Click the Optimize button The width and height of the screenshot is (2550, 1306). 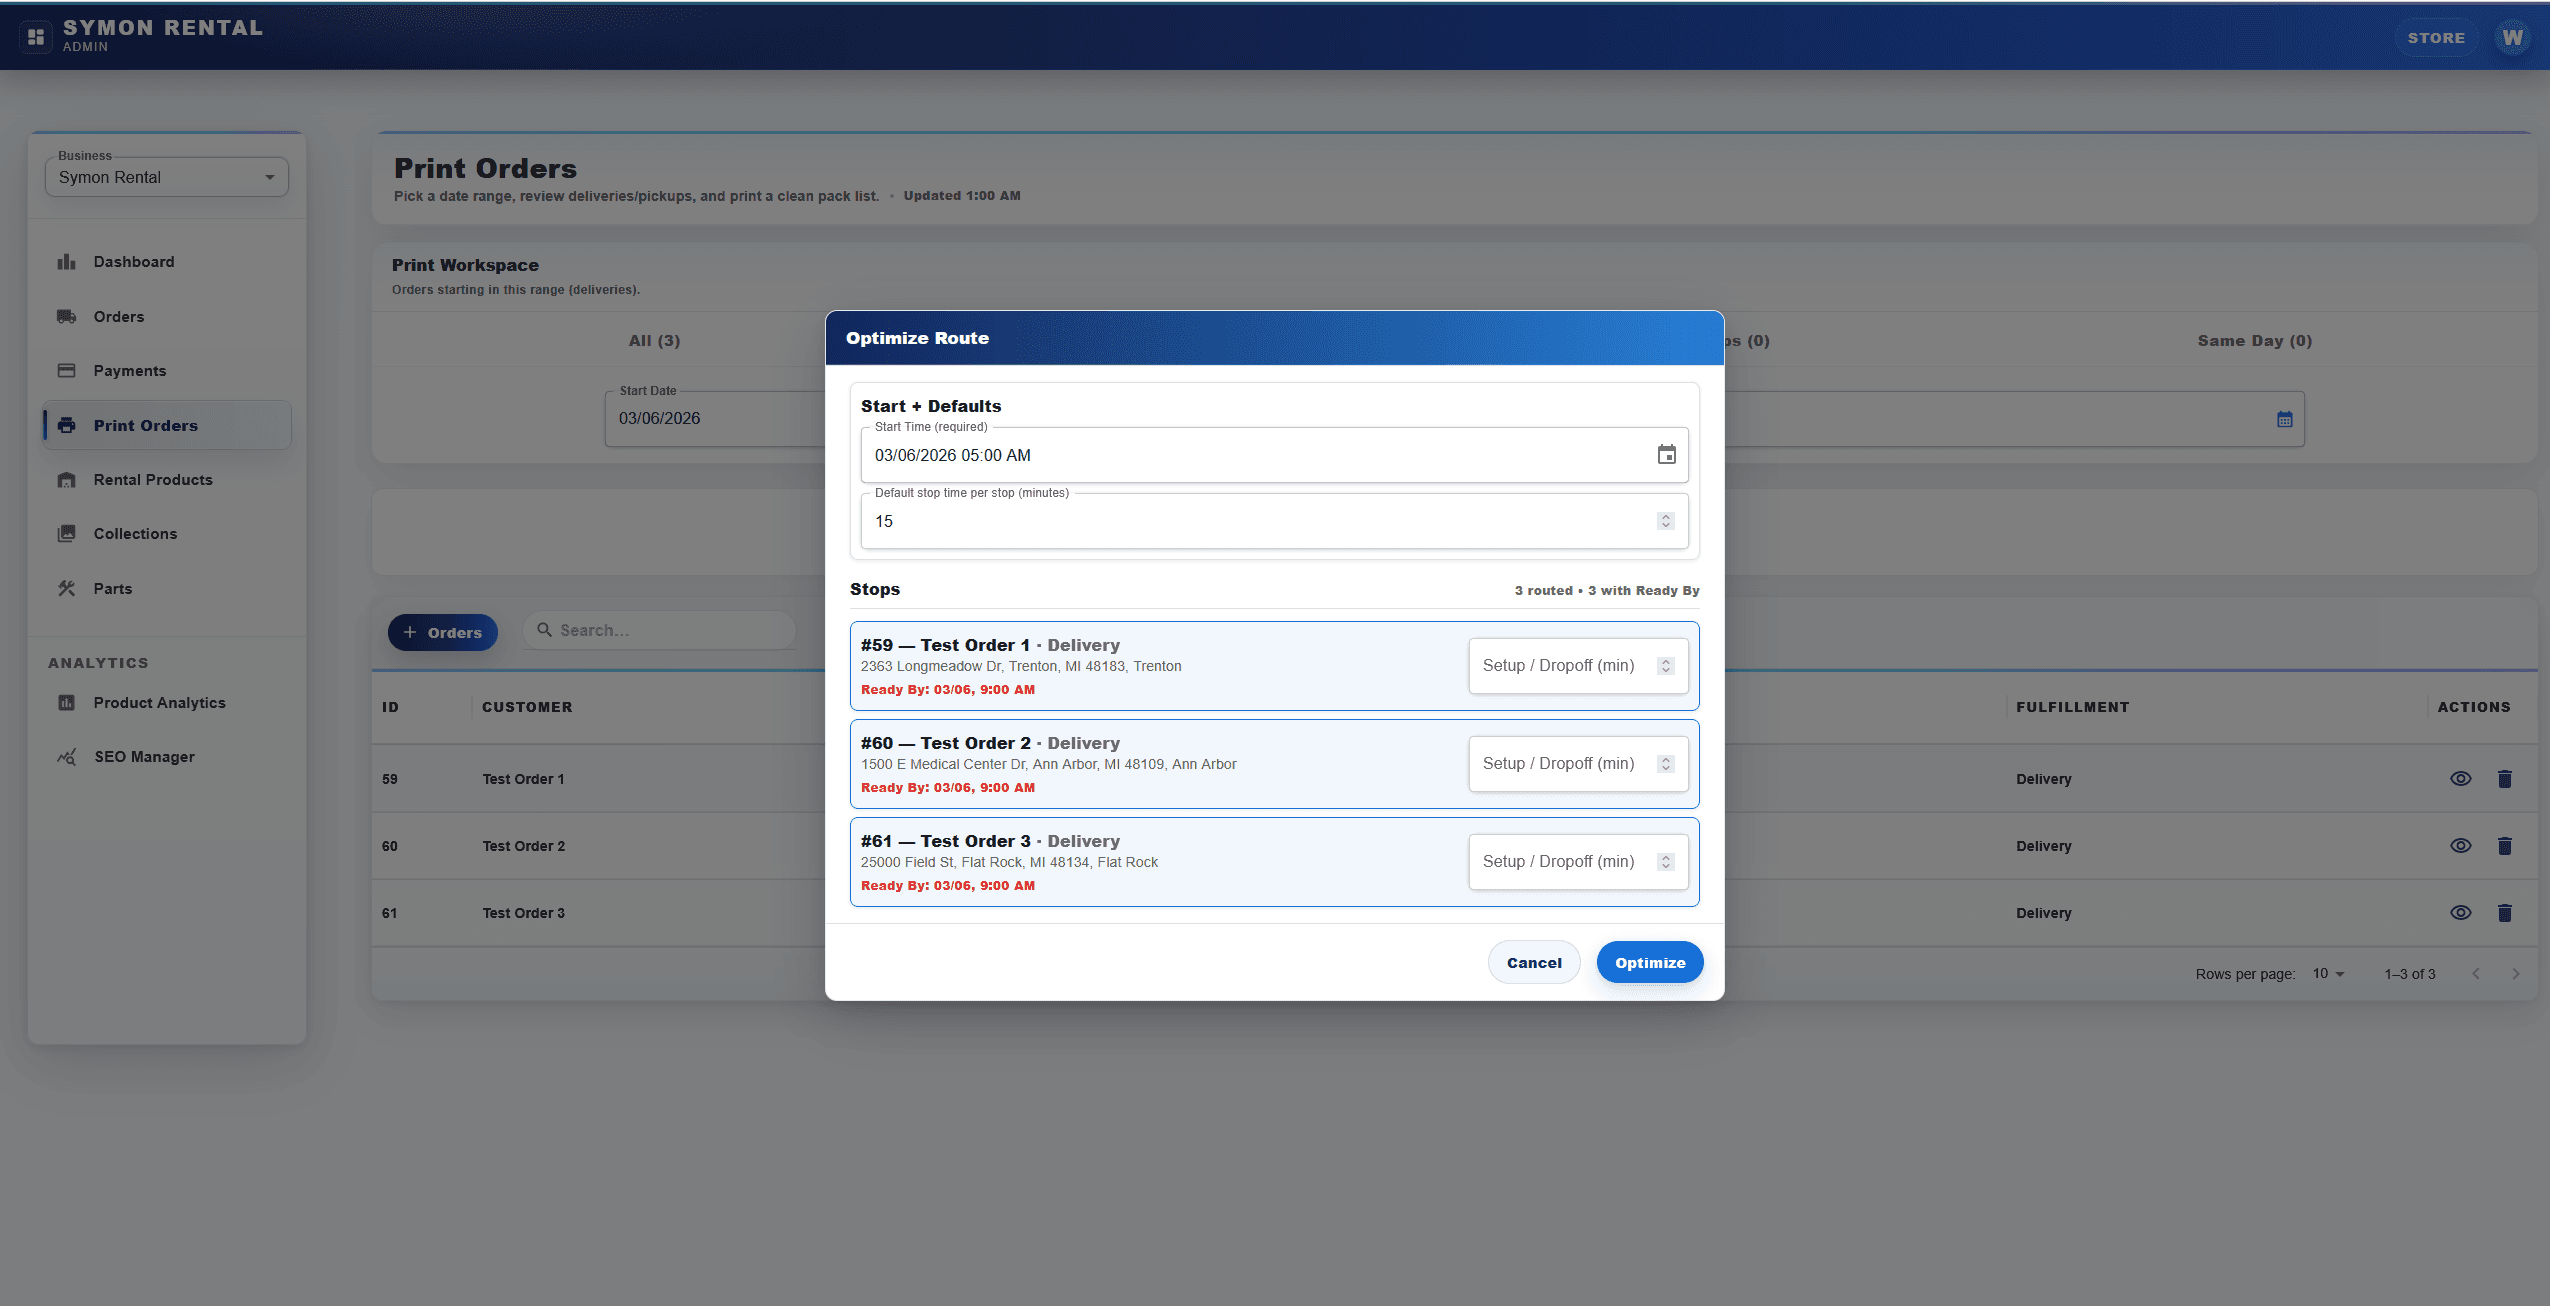click(x=1649, y=962)
